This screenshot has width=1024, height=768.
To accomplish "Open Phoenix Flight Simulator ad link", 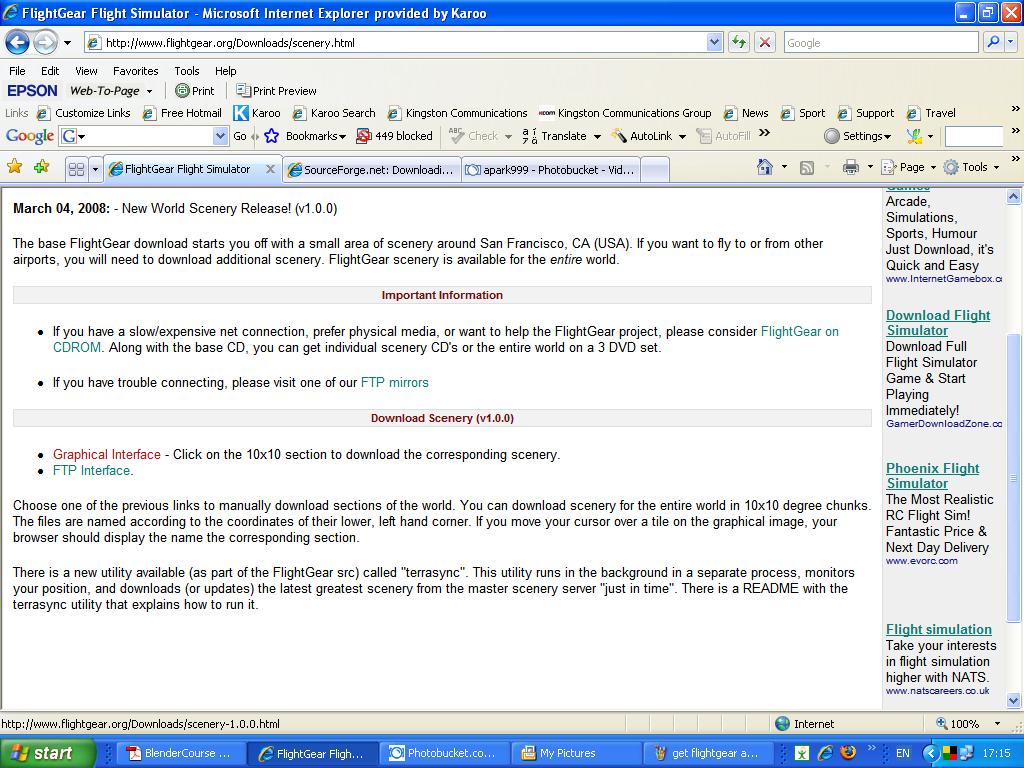I will [x=933, y=475].
